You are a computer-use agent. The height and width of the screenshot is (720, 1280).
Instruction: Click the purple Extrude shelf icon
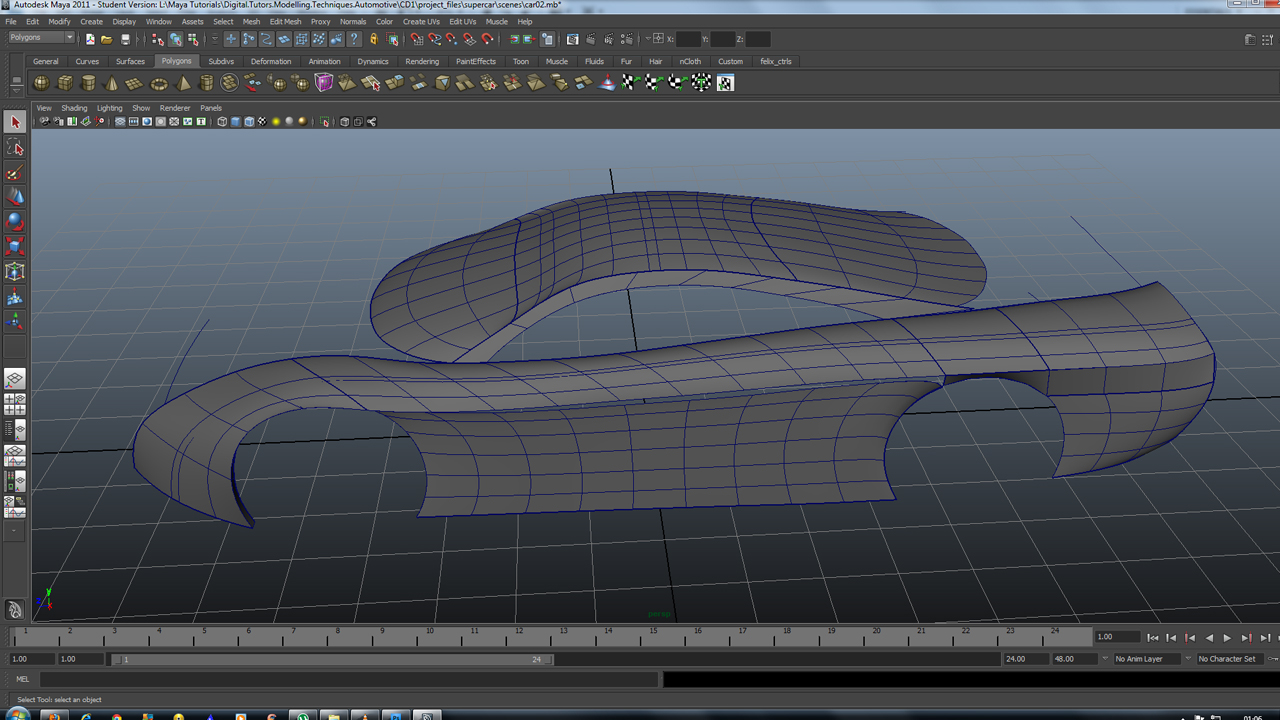point(324,83)
